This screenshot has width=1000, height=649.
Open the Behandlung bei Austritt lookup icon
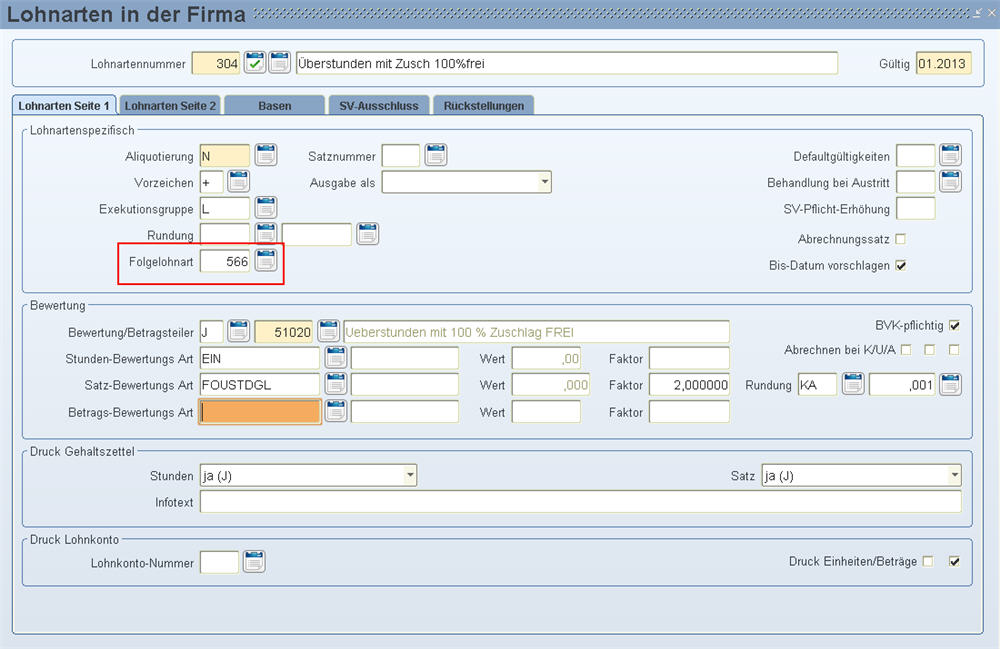950,182
